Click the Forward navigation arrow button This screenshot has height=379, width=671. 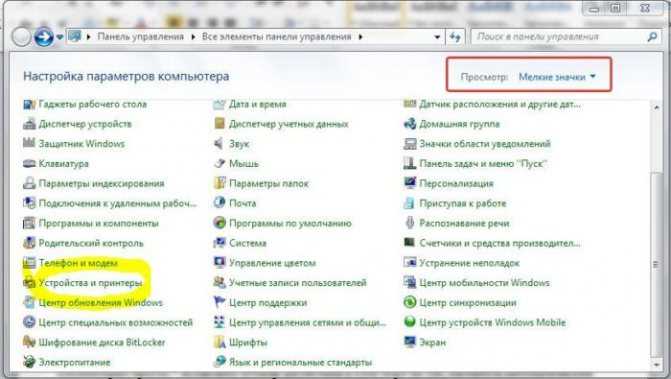[x=44, y=37]
